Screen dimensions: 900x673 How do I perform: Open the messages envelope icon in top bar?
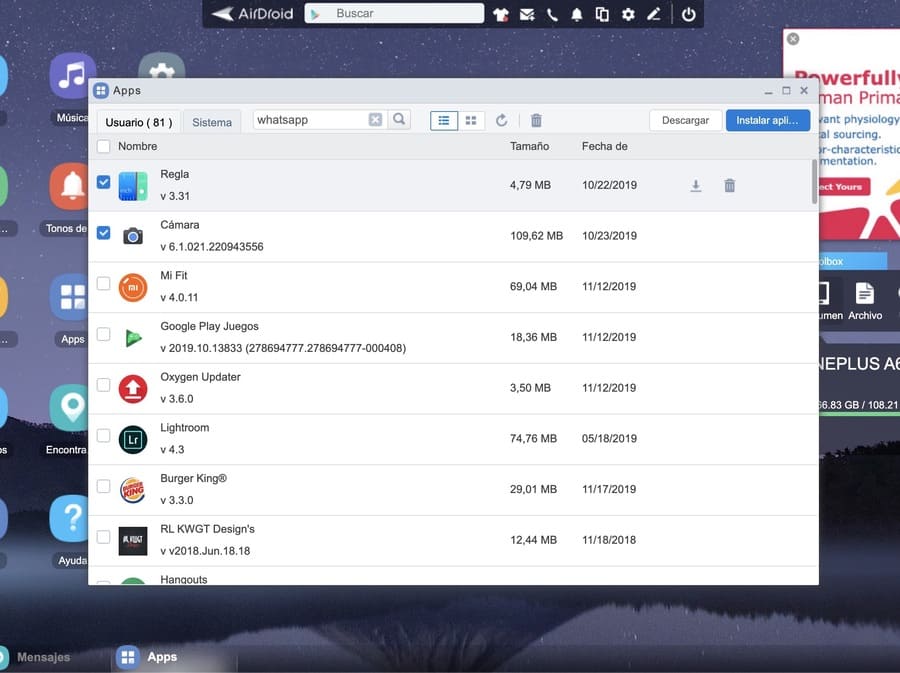pyautogui.click(x=527, y=14)
